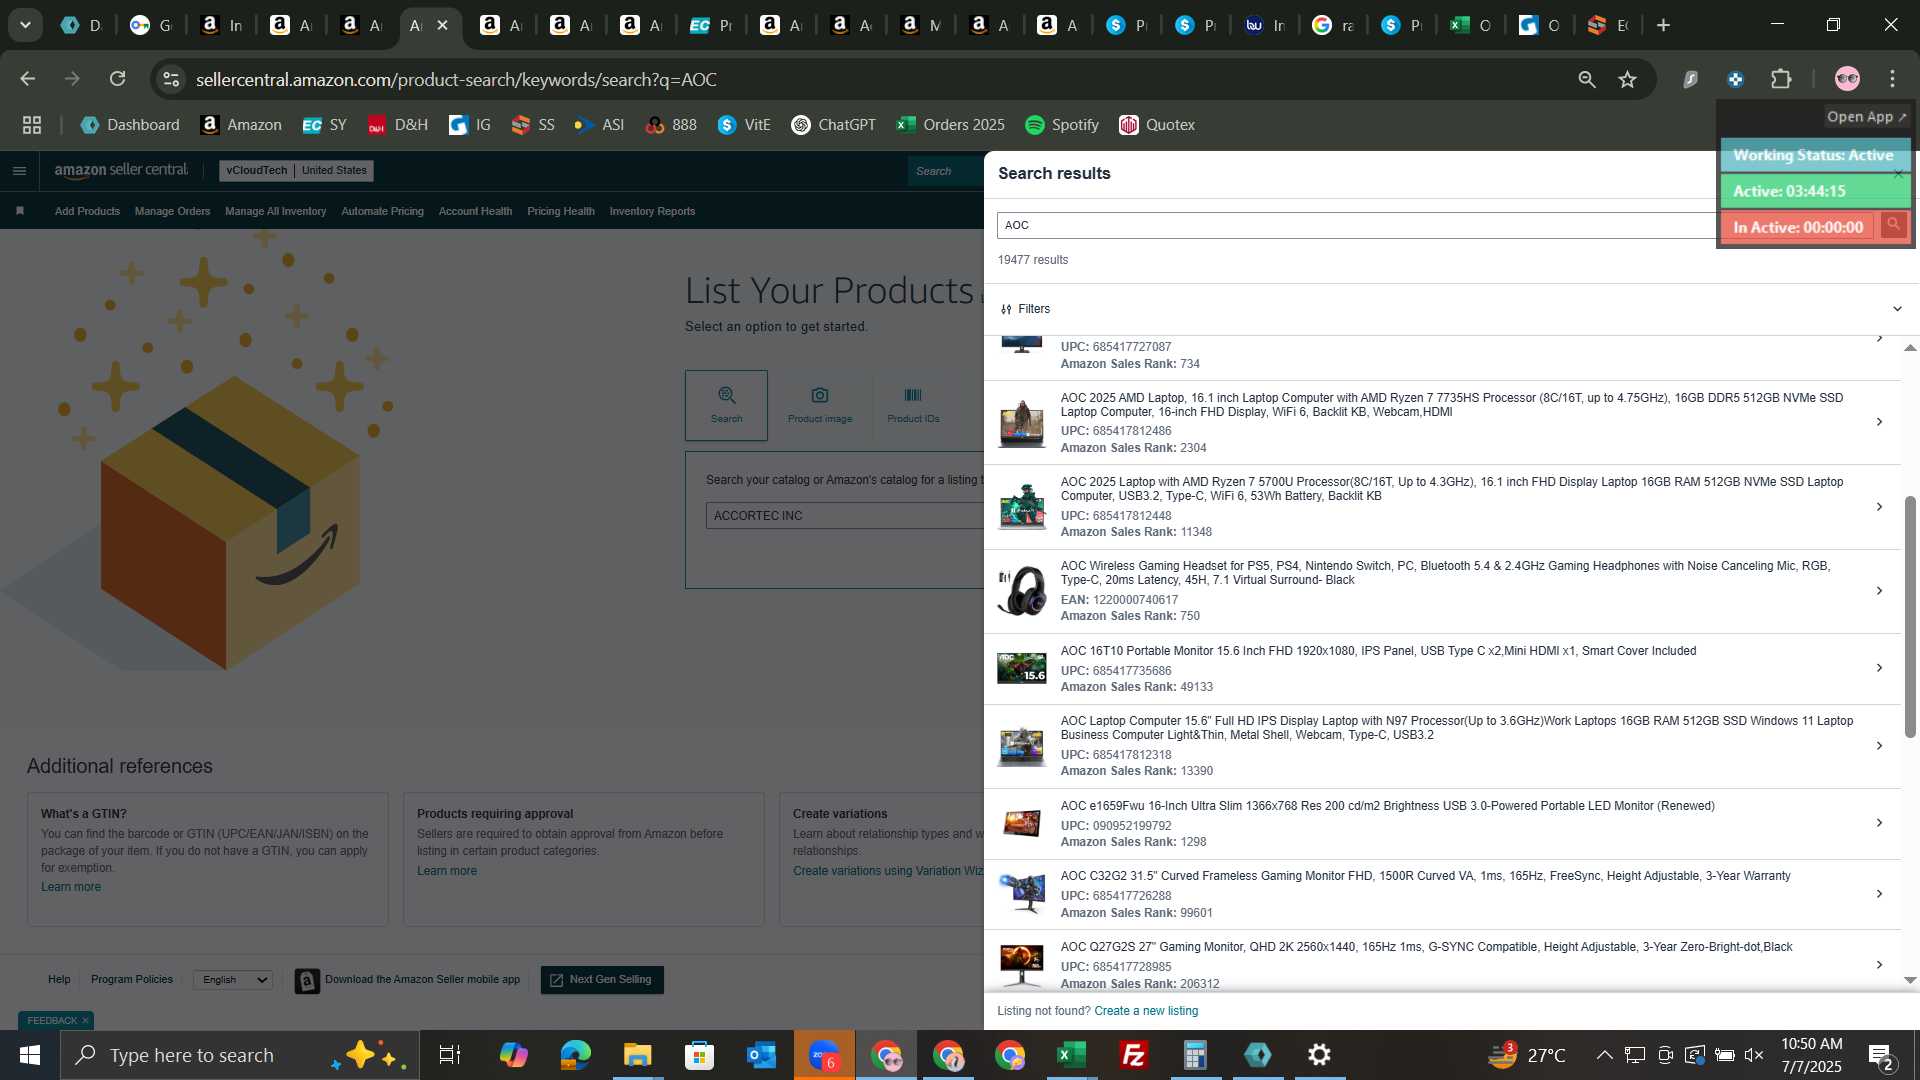Open the browser zoom magnifier icon
Viewport: 1920px width, 1080px height.
[1587, 79]
